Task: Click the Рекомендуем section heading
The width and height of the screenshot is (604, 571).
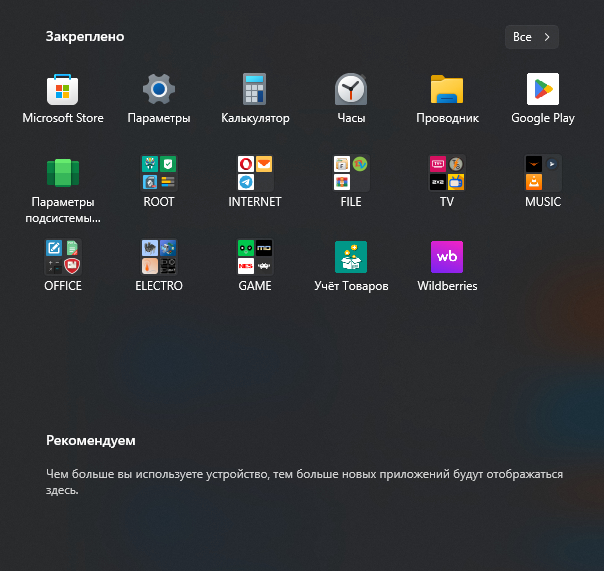Action: (91, 440)
